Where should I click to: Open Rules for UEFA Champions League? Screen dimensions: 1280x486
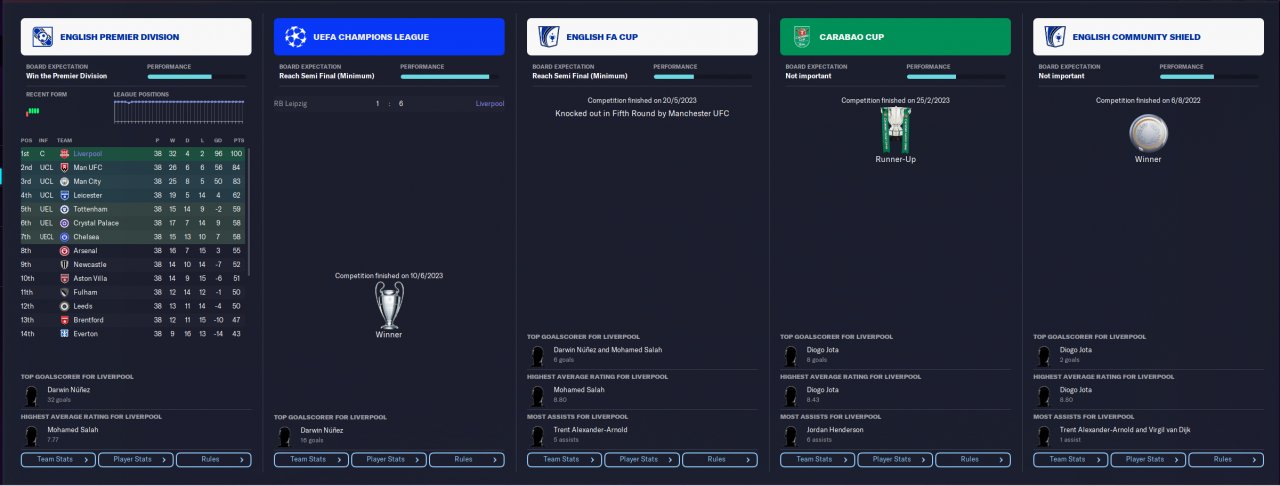[466, 460]
